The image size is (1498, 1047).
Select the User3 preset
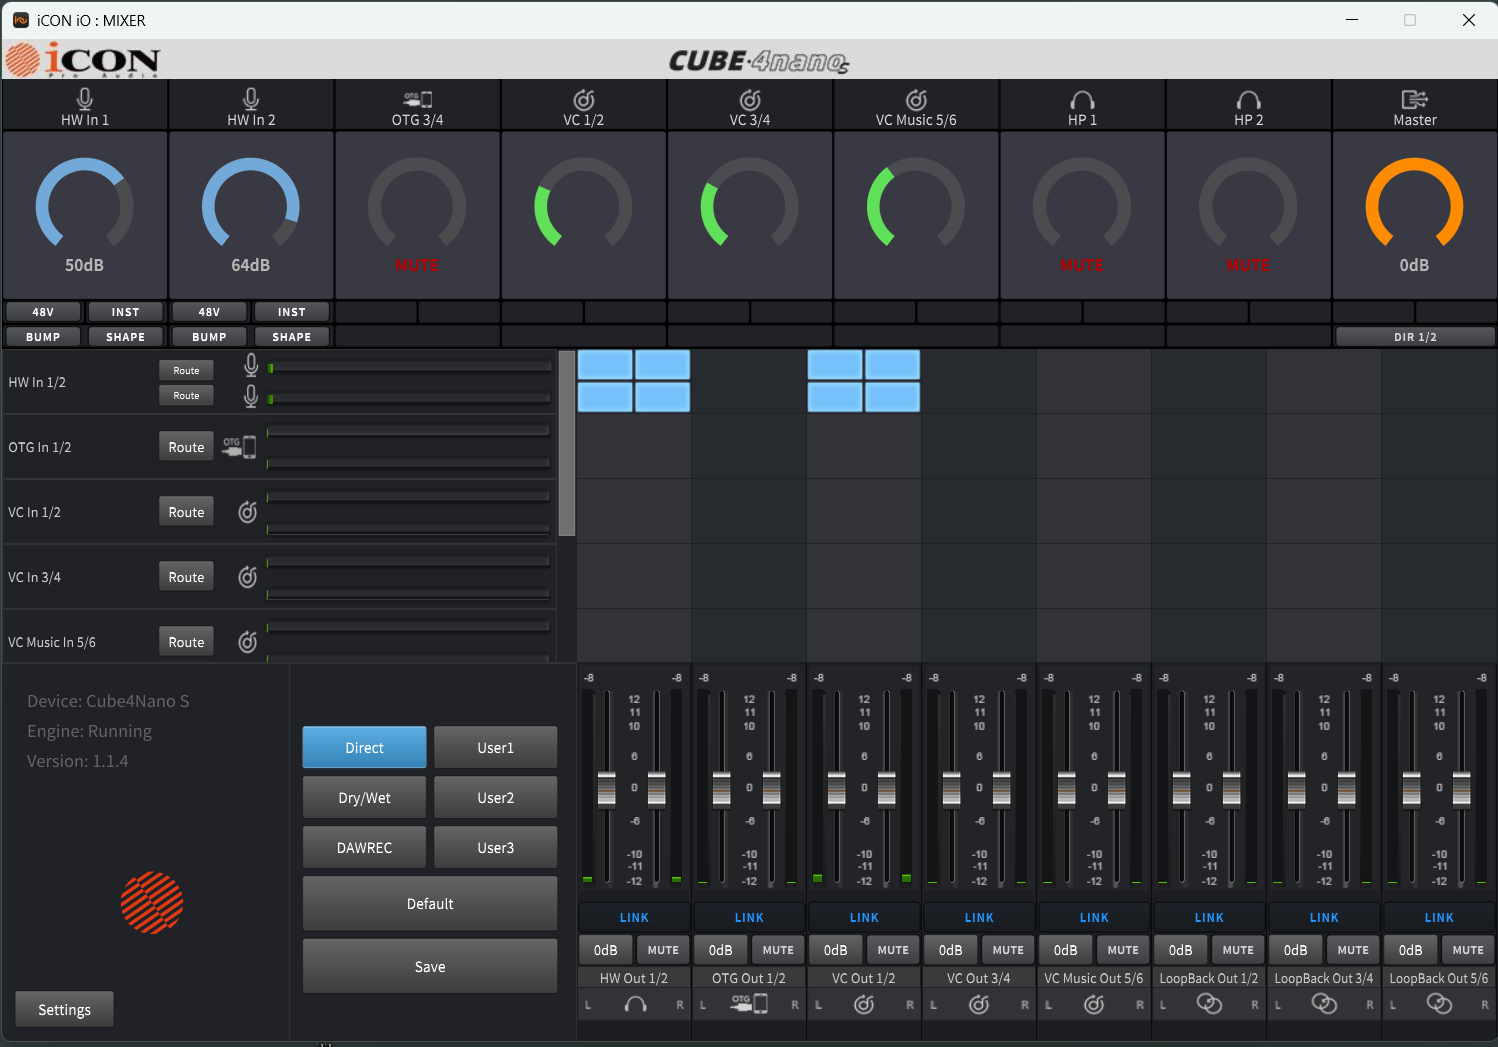(x=495, y=848)
